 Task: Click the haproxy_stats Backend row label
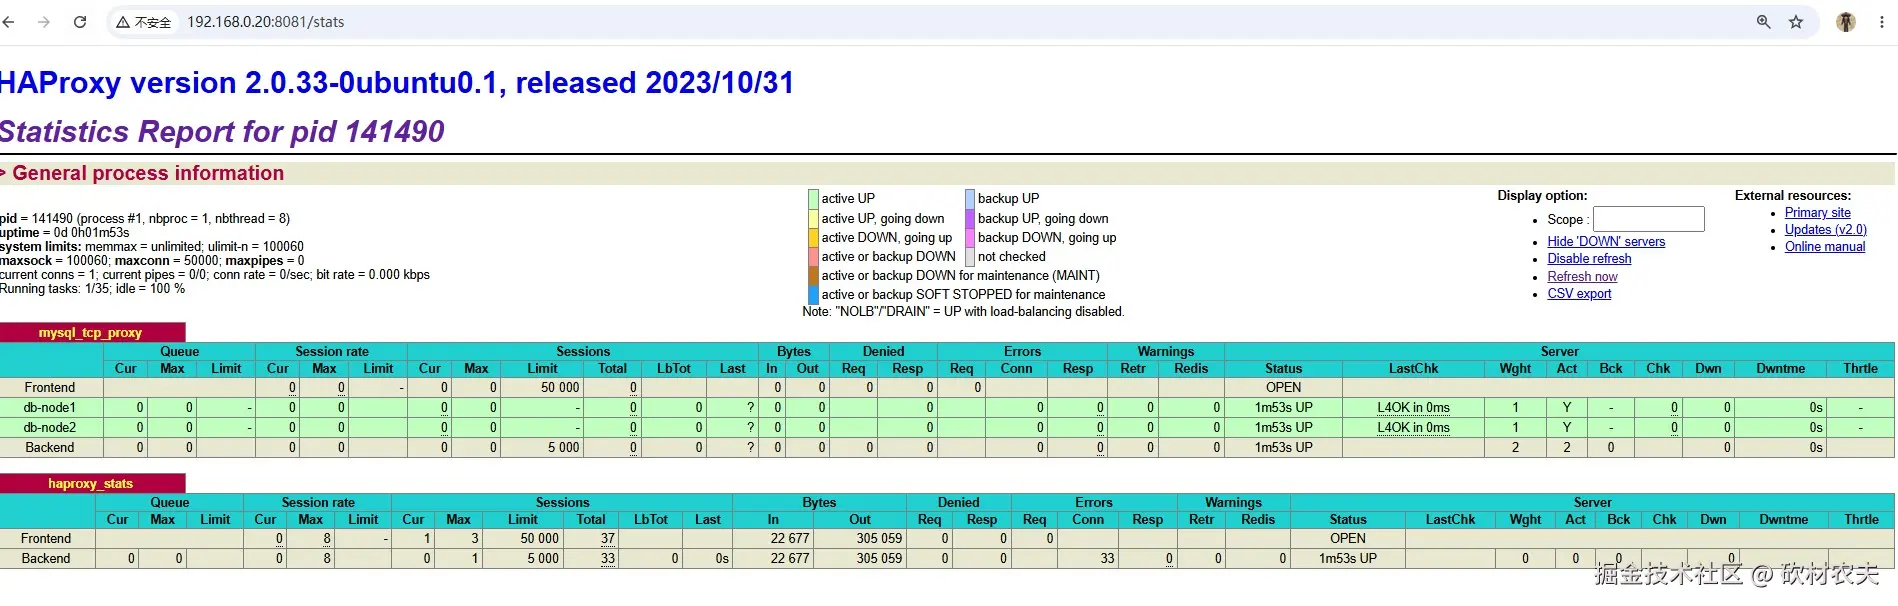coord(46,559)
